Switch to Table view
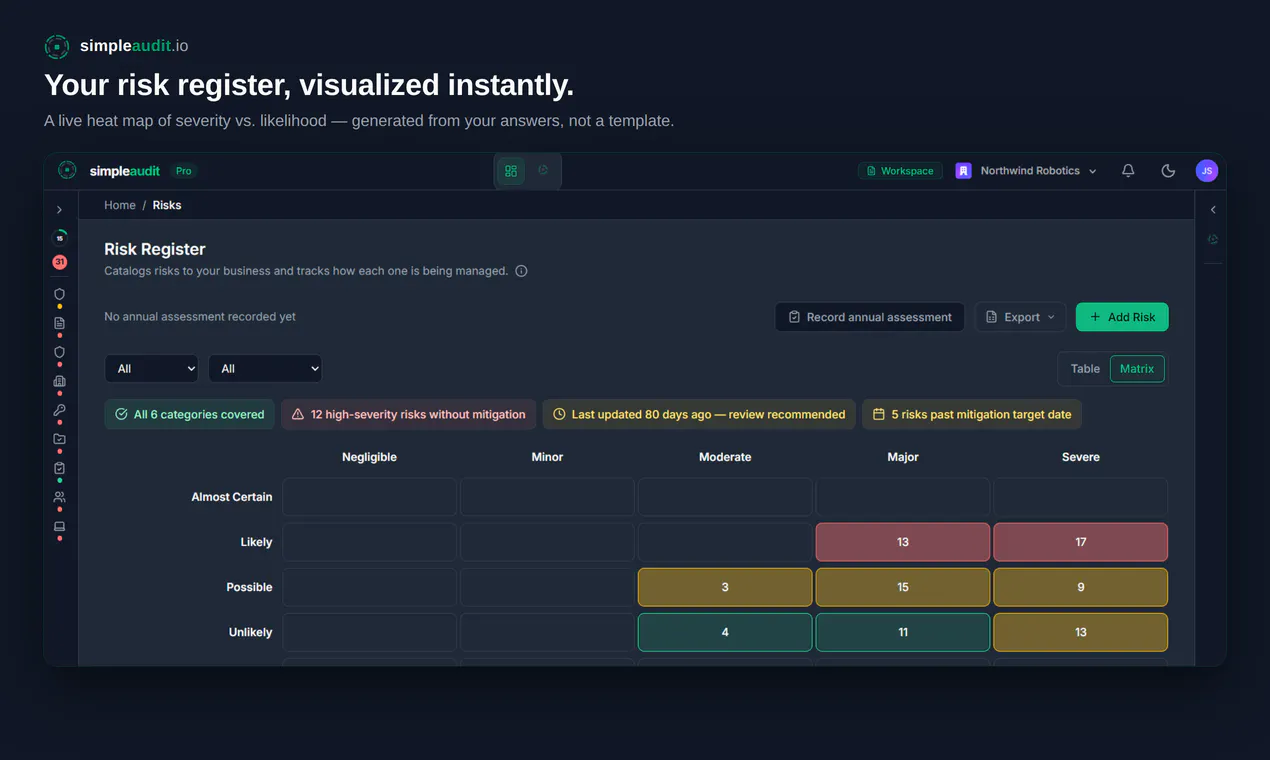Image resolution: width=1270 pixels, height=760 pixels. click(1085, 369)
